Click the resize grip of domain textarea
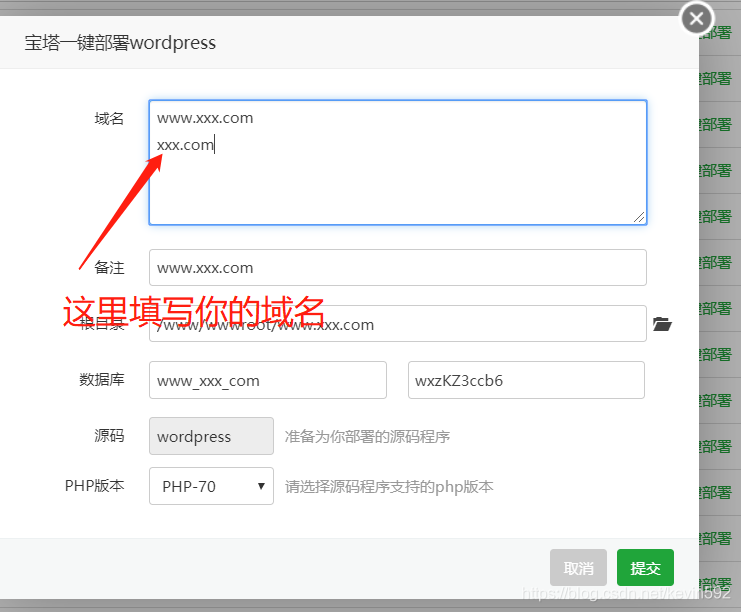The width and height of the screenshot is (741, 612). point(639,217)
